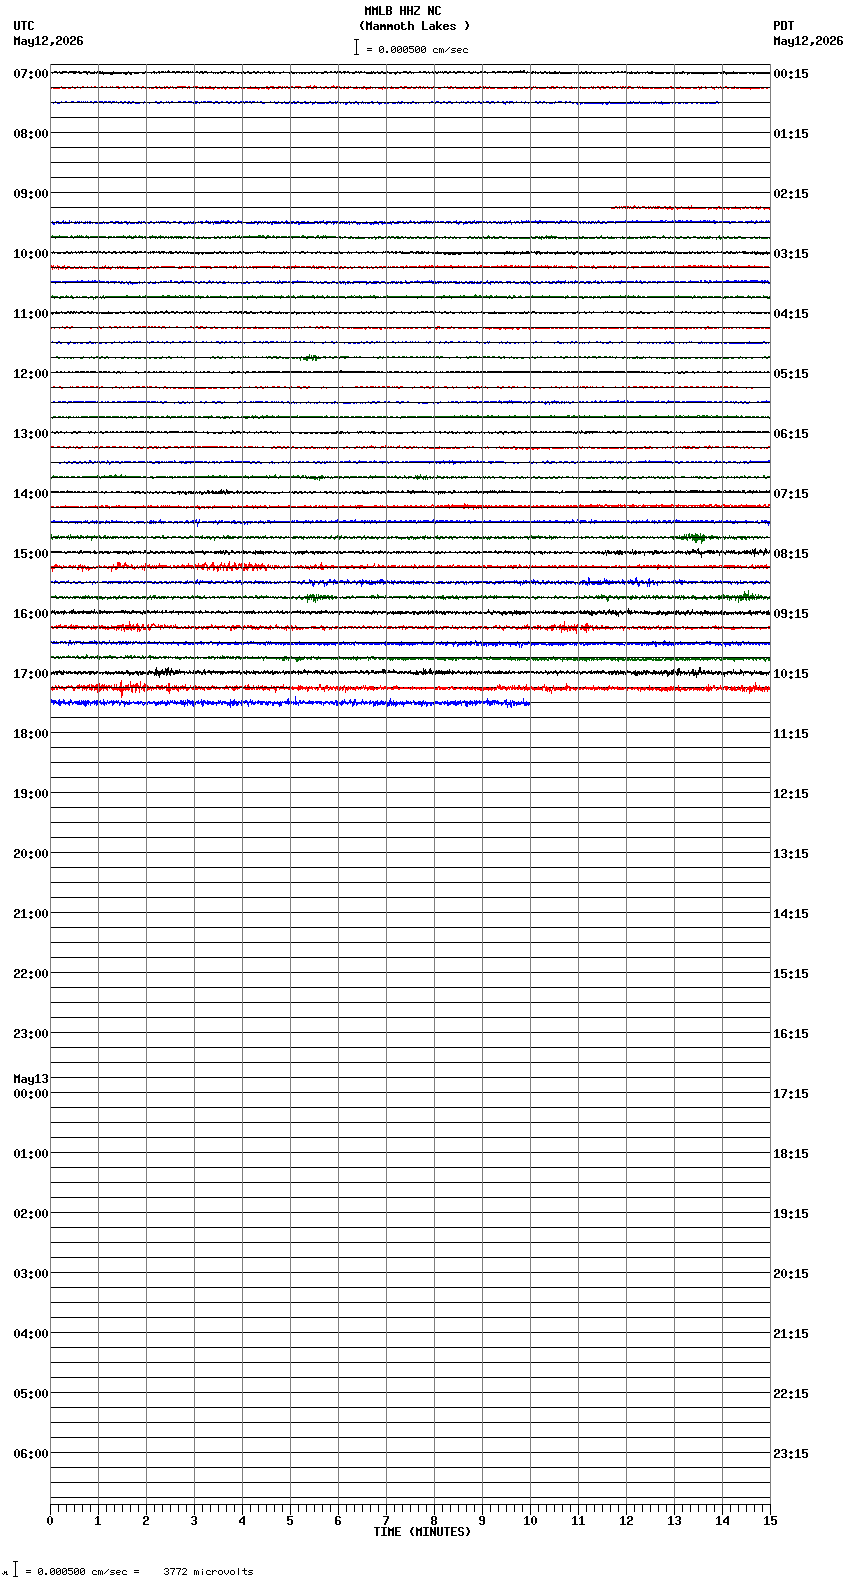This screenshot has height=1584, width=850.
Task: Select the '03:00' UTC row label
Action: (31, 1274)
